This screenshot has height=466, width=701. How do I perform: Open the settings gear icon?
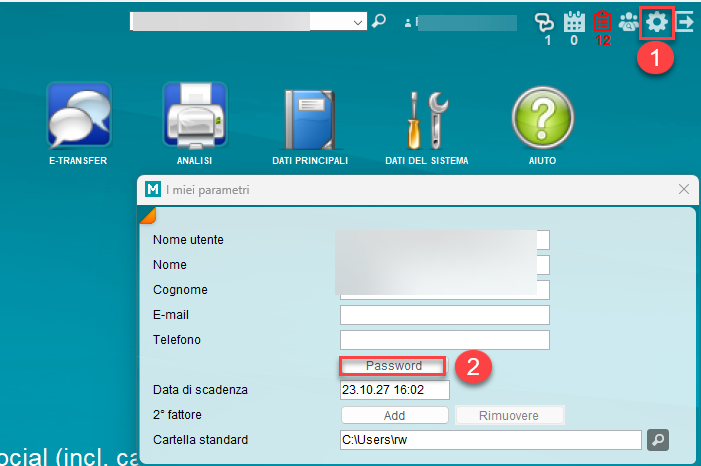(x=656, y=22)
